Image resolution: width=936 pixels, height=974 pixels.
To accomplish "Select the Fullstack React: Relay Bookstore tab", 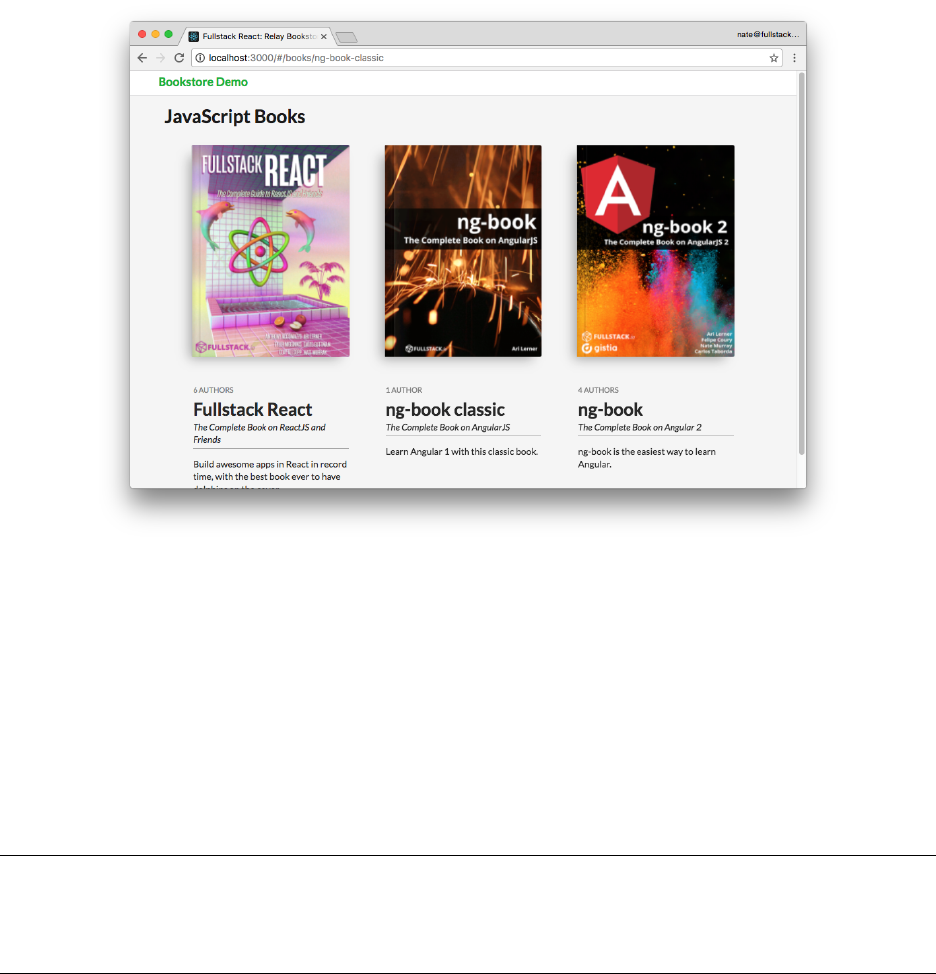I will pyautogui.click(x=255, y=37).
